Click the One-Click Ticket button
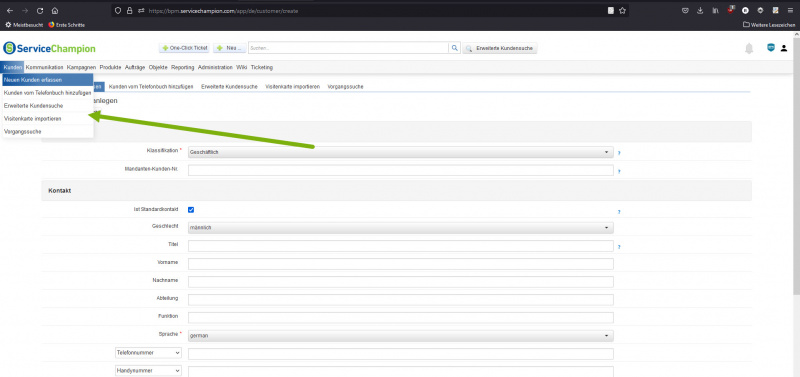 [x=184, y=48]
